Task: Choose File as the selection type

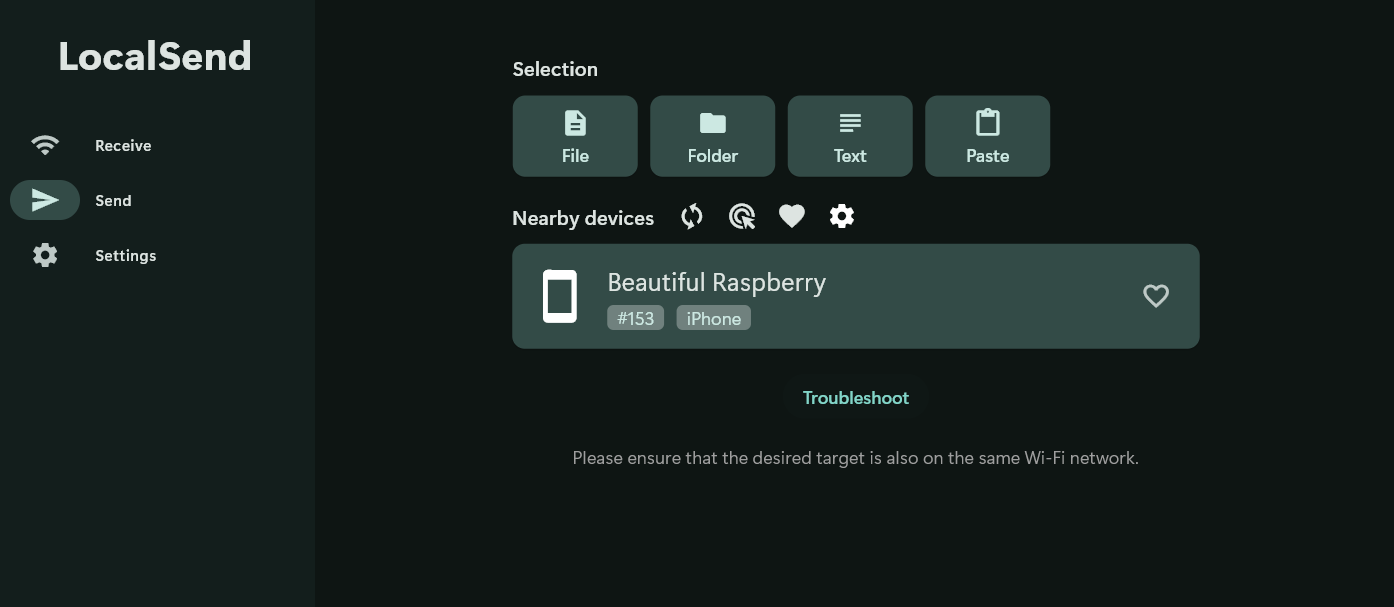Action: click(575, 136)
